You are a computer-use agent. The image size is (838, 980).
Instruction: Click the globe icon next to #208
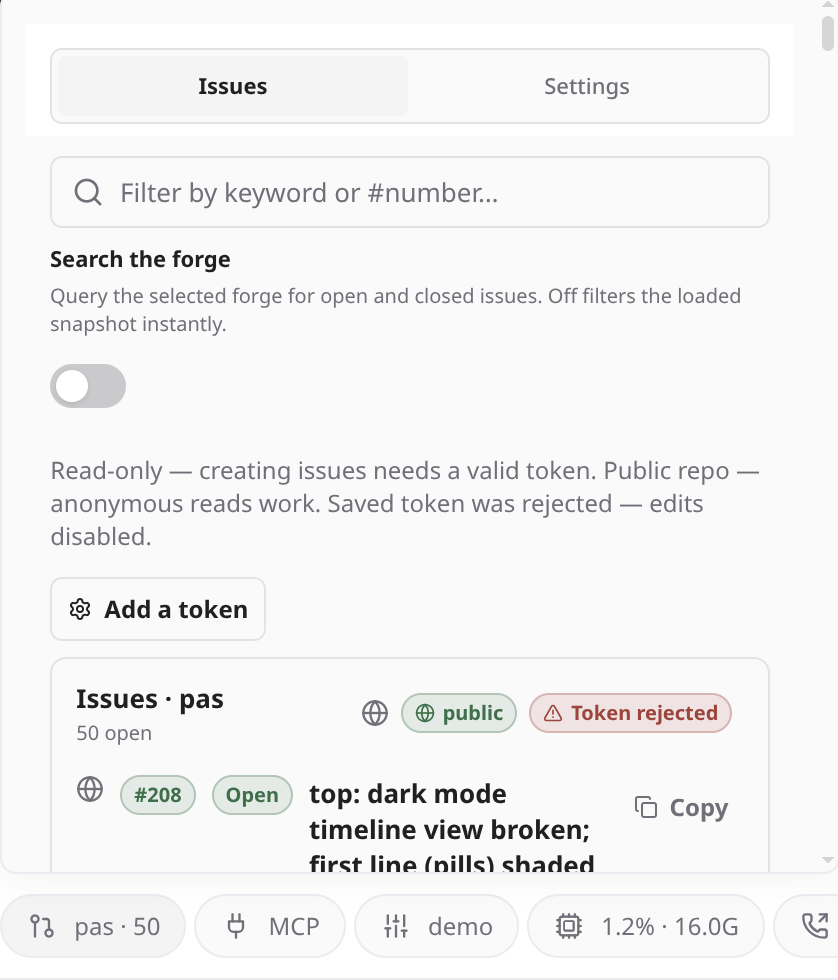tap(90, 789)
